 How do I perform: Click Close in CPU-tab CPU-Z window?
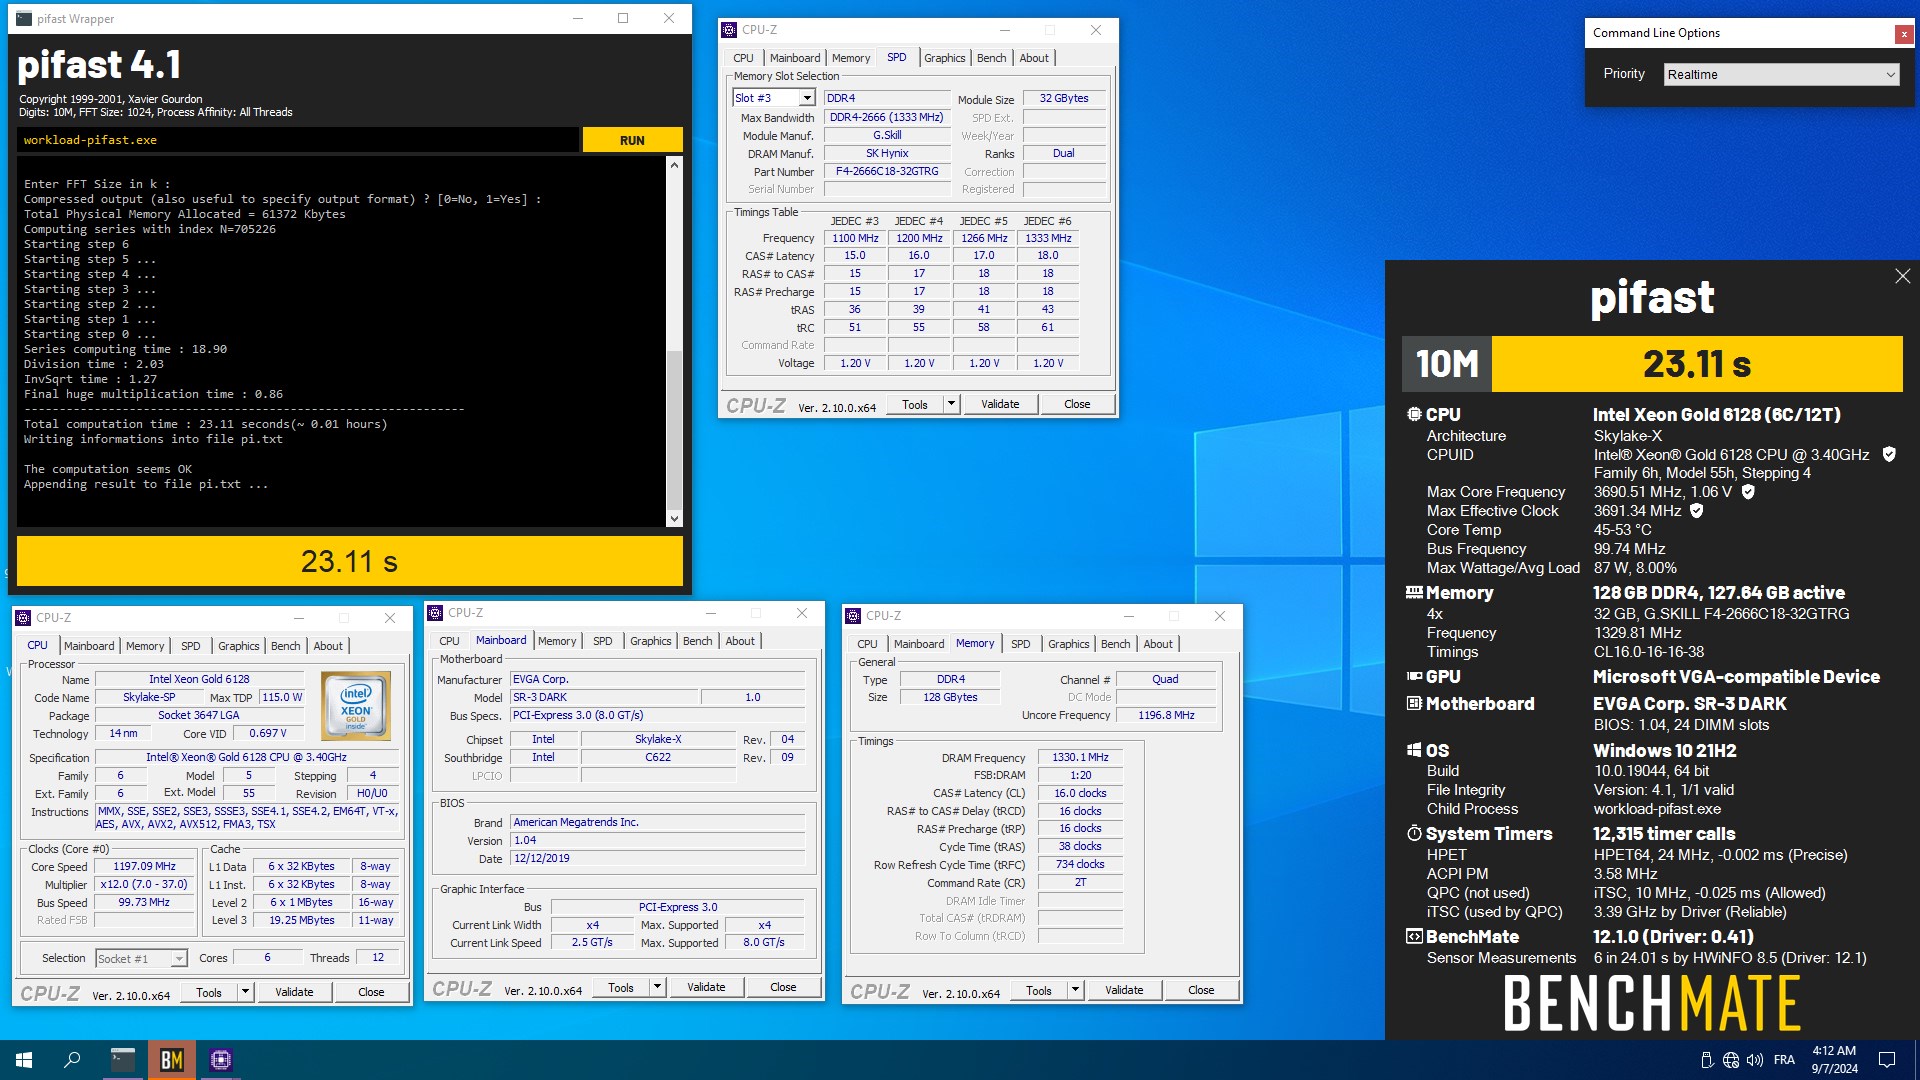click(x=371, y=993)
